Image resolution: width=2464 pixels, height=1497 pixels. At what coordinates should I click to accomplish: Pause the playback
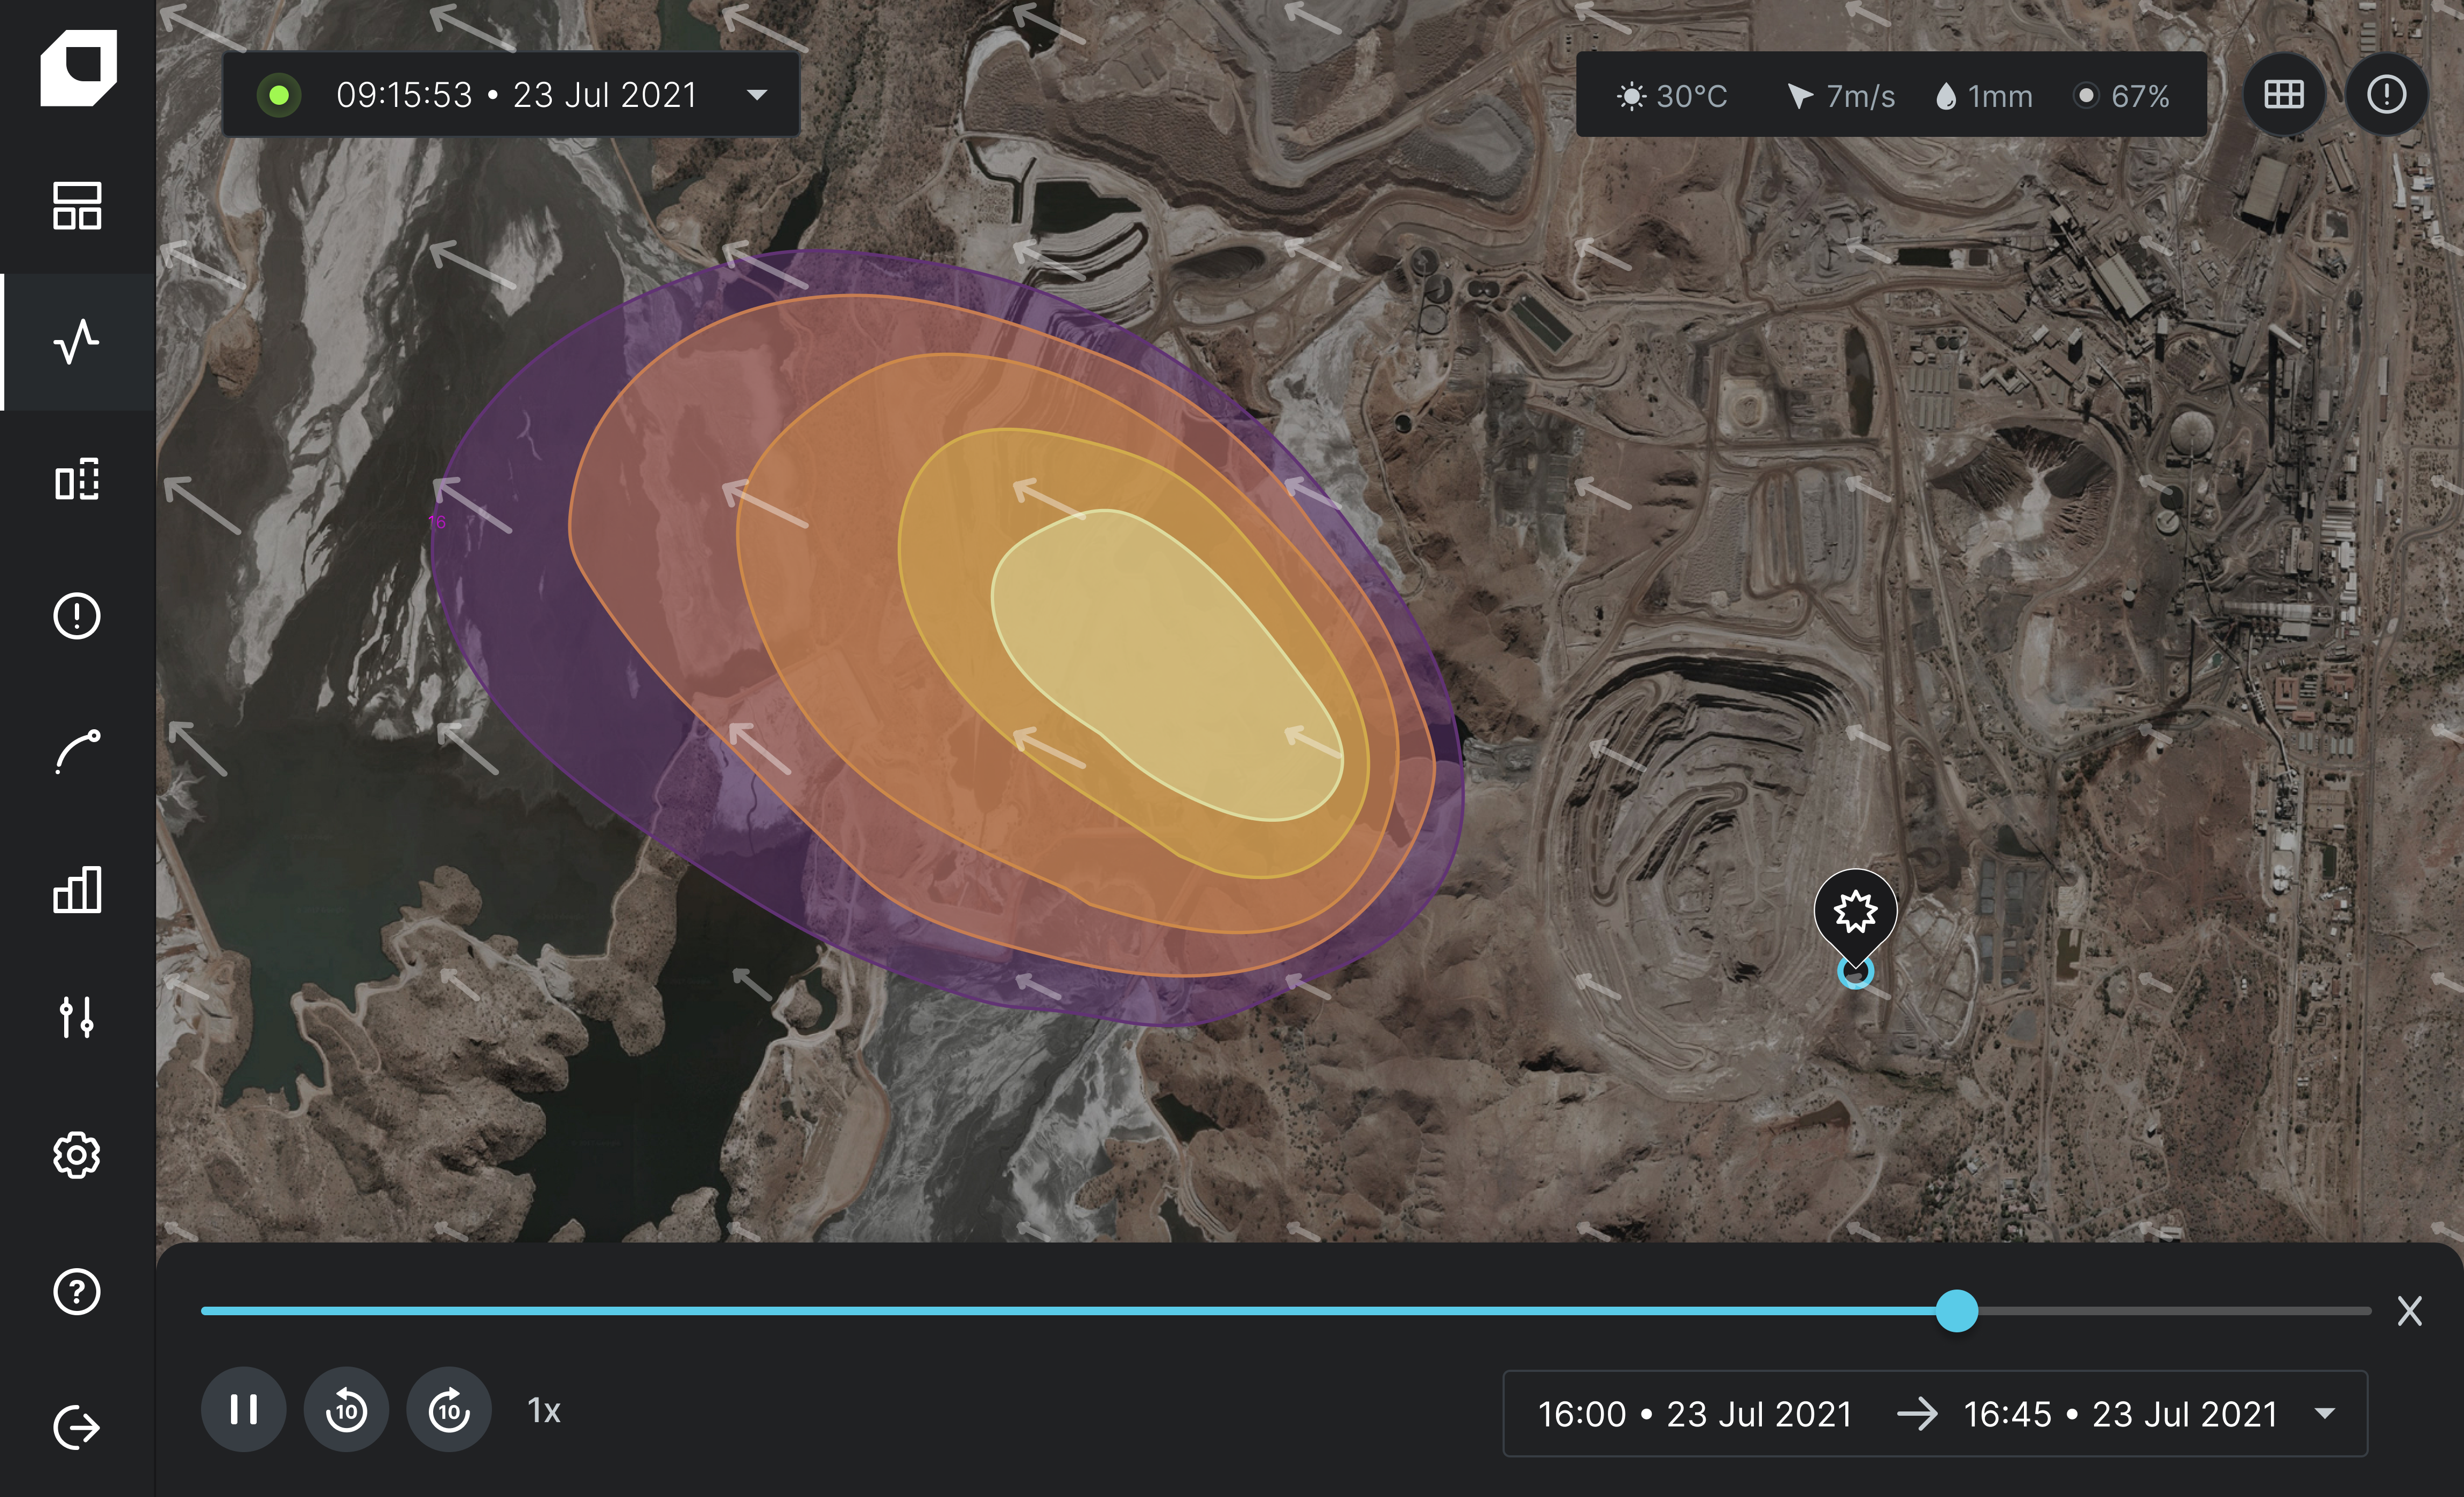243,1410
